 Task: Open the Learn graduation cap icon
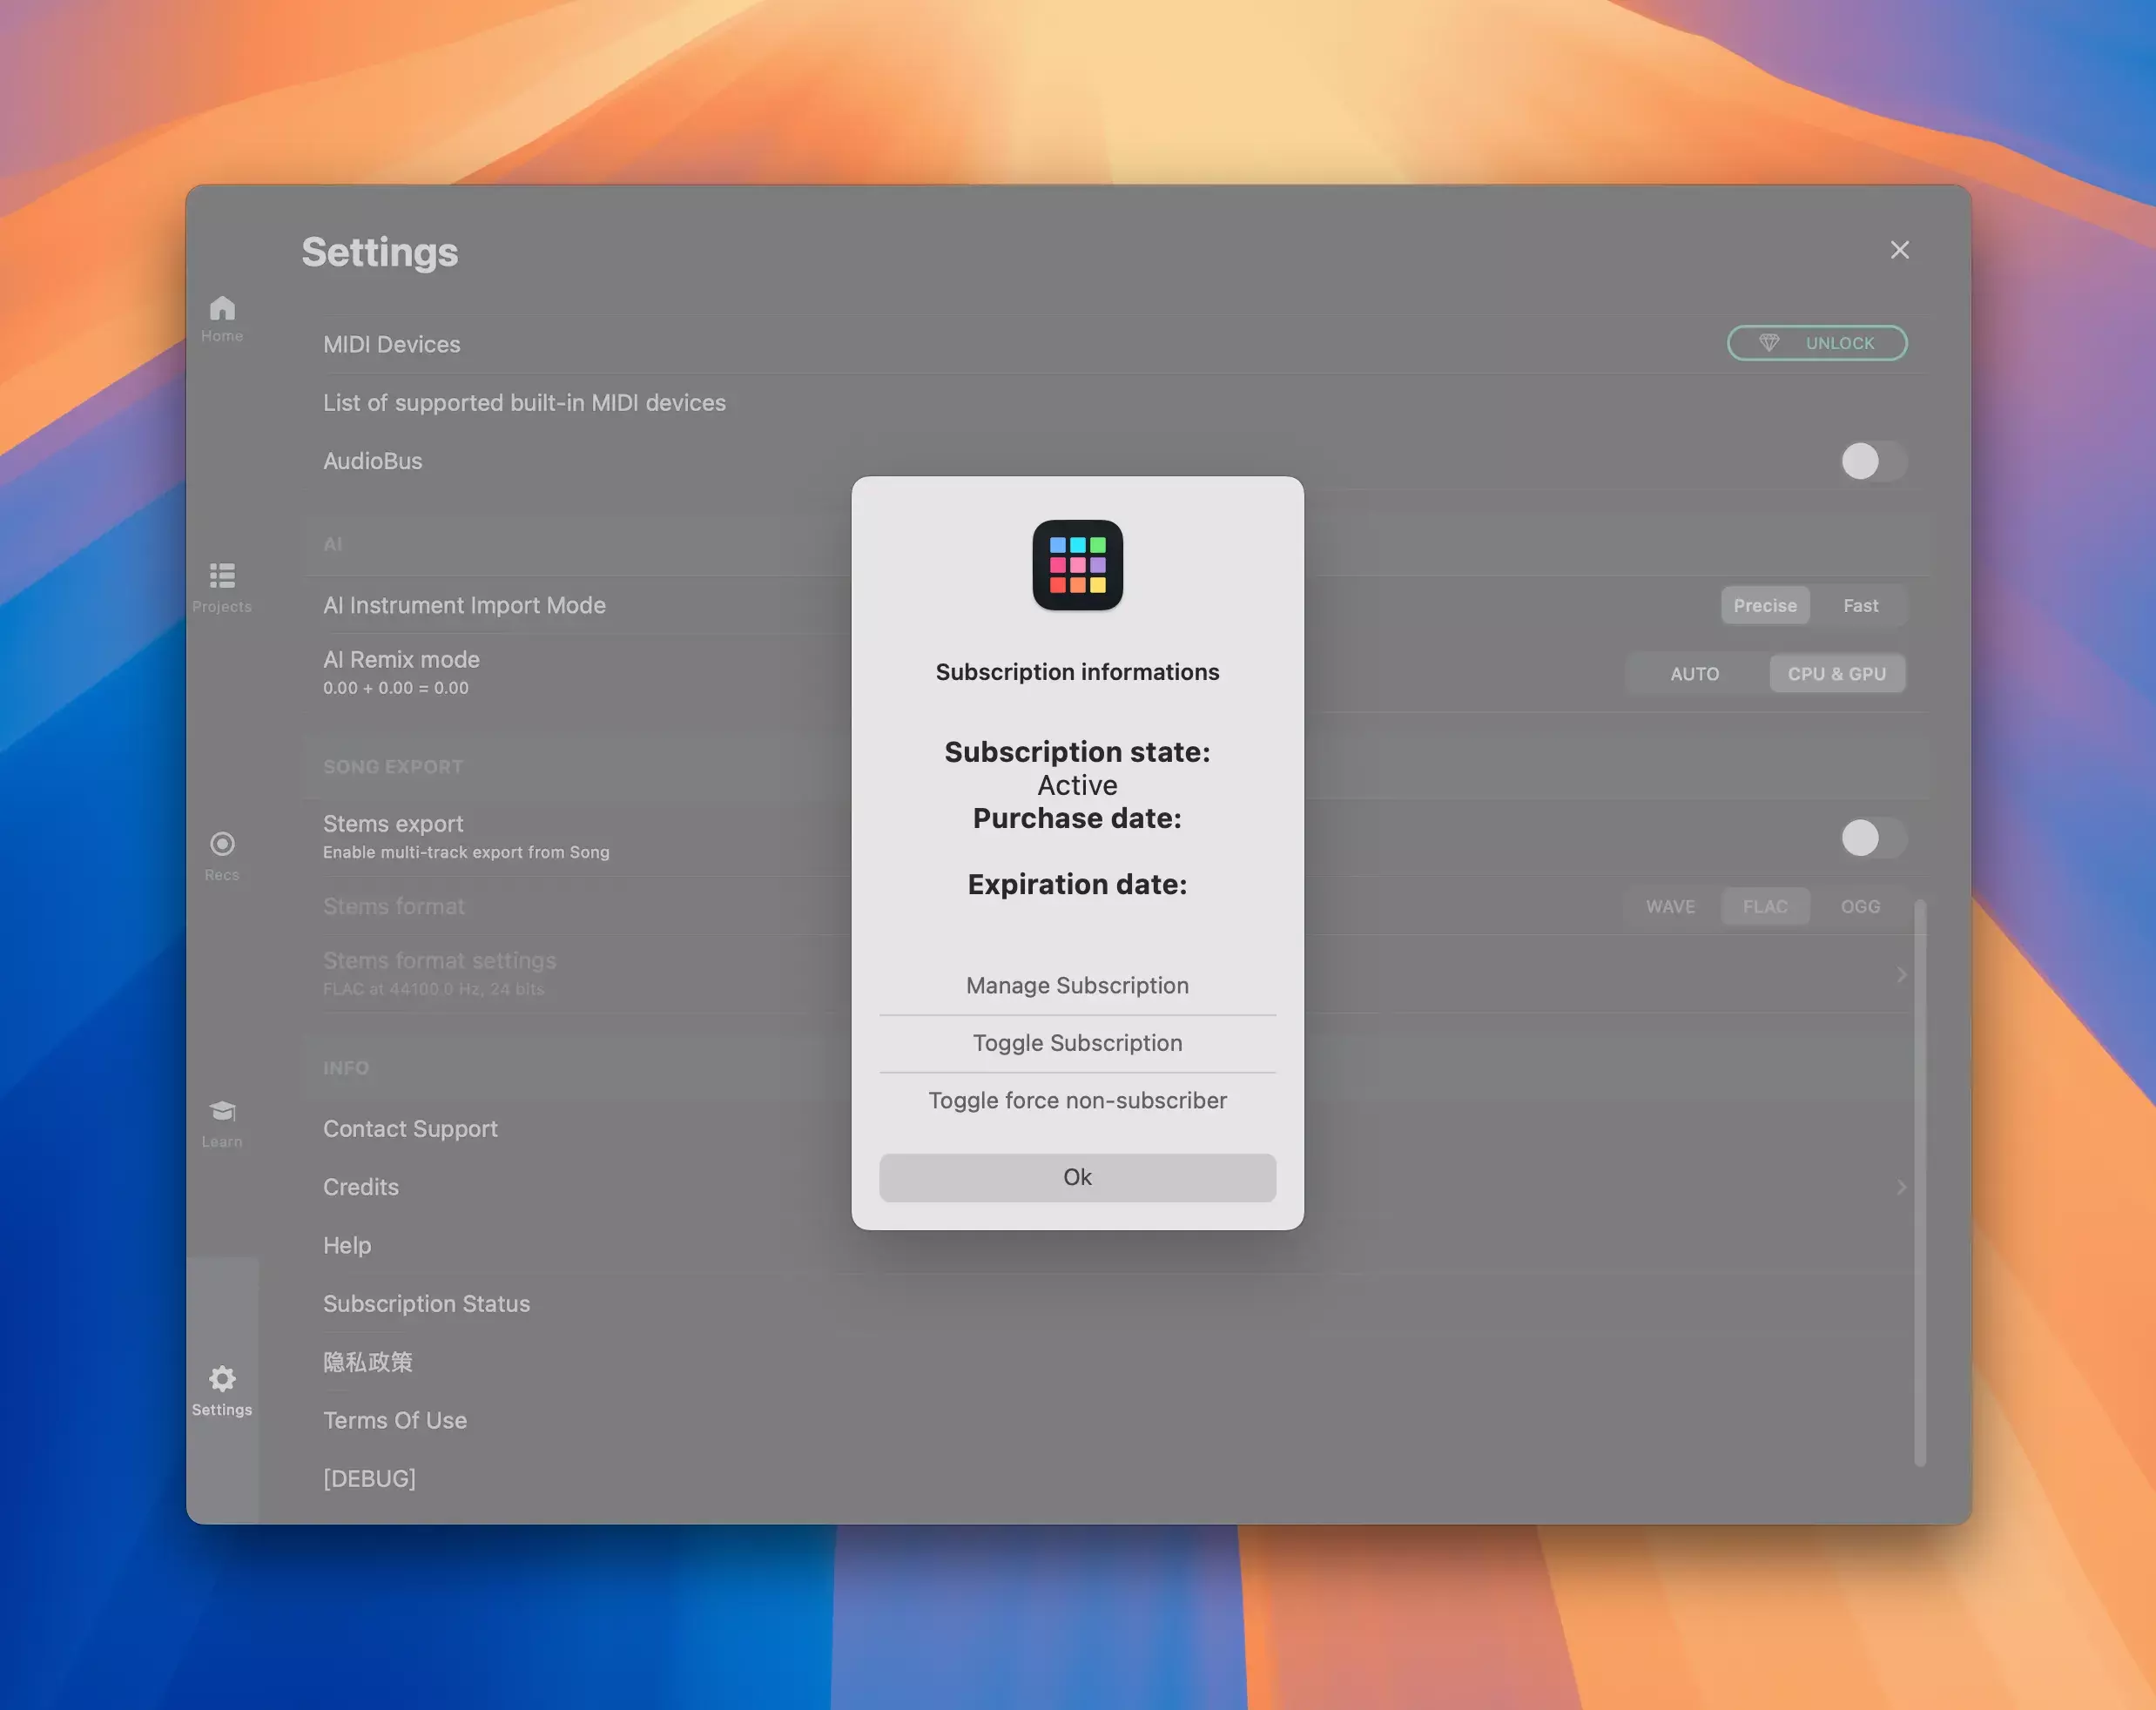pyautogui.click(x=222, y=1112)
